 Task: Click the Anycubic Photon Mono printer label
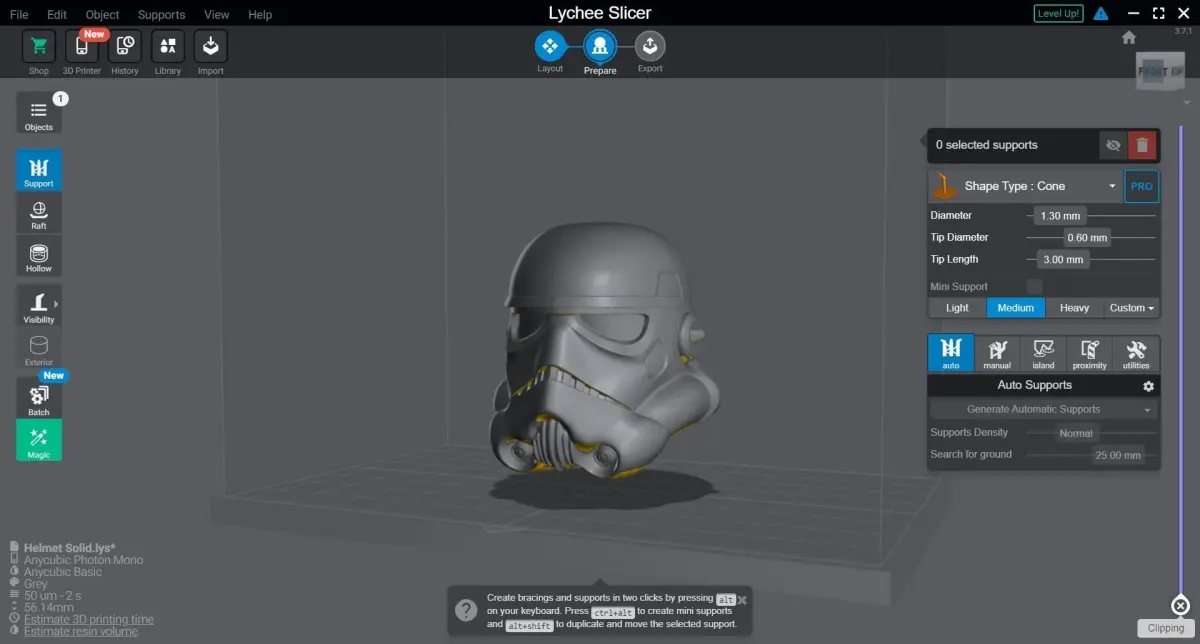[84, 560]
